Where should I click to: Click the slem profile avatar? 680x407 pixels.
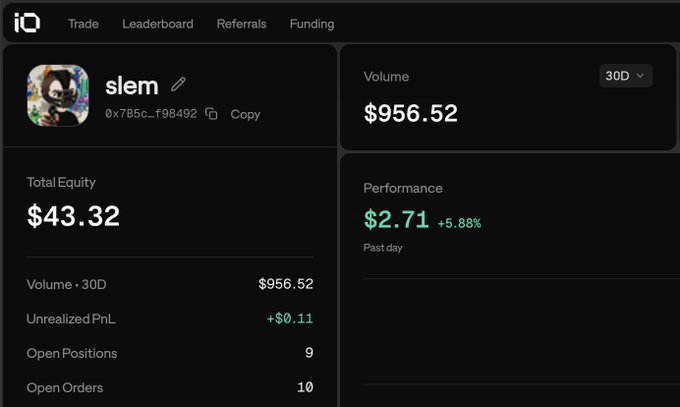coord(58,95)
